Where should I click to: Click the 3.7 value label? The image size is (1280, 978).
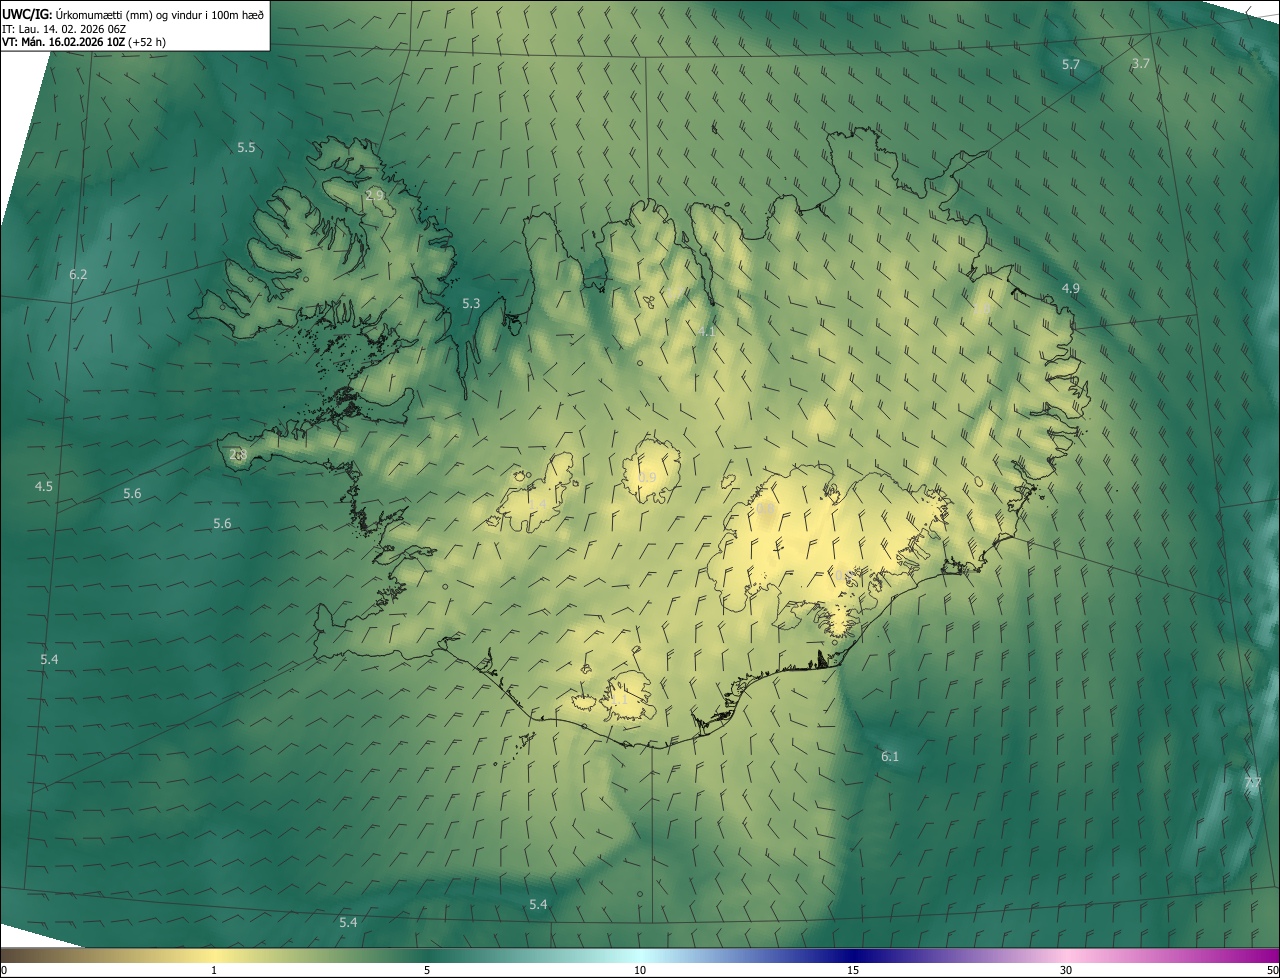1140,63
